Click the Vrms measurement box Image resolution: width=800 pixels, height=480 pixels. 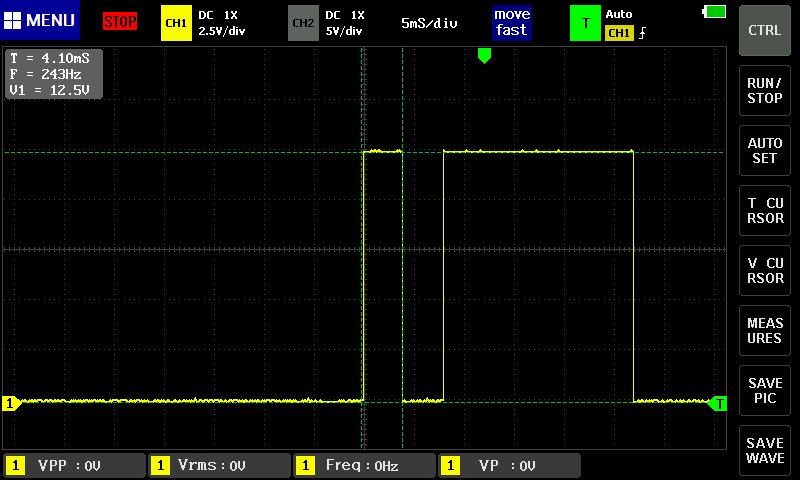pyautogui.click(x=219, y=465)
